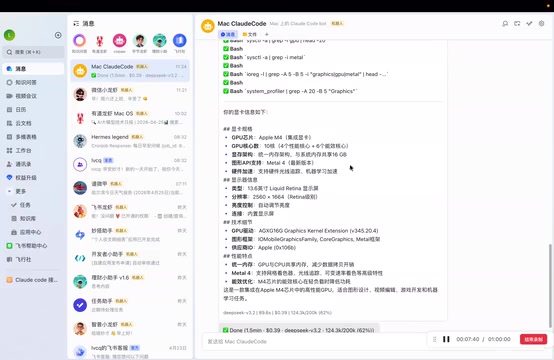Switch to the 文件 tab in chat
554x360 pixels.
tap(249, 34)
